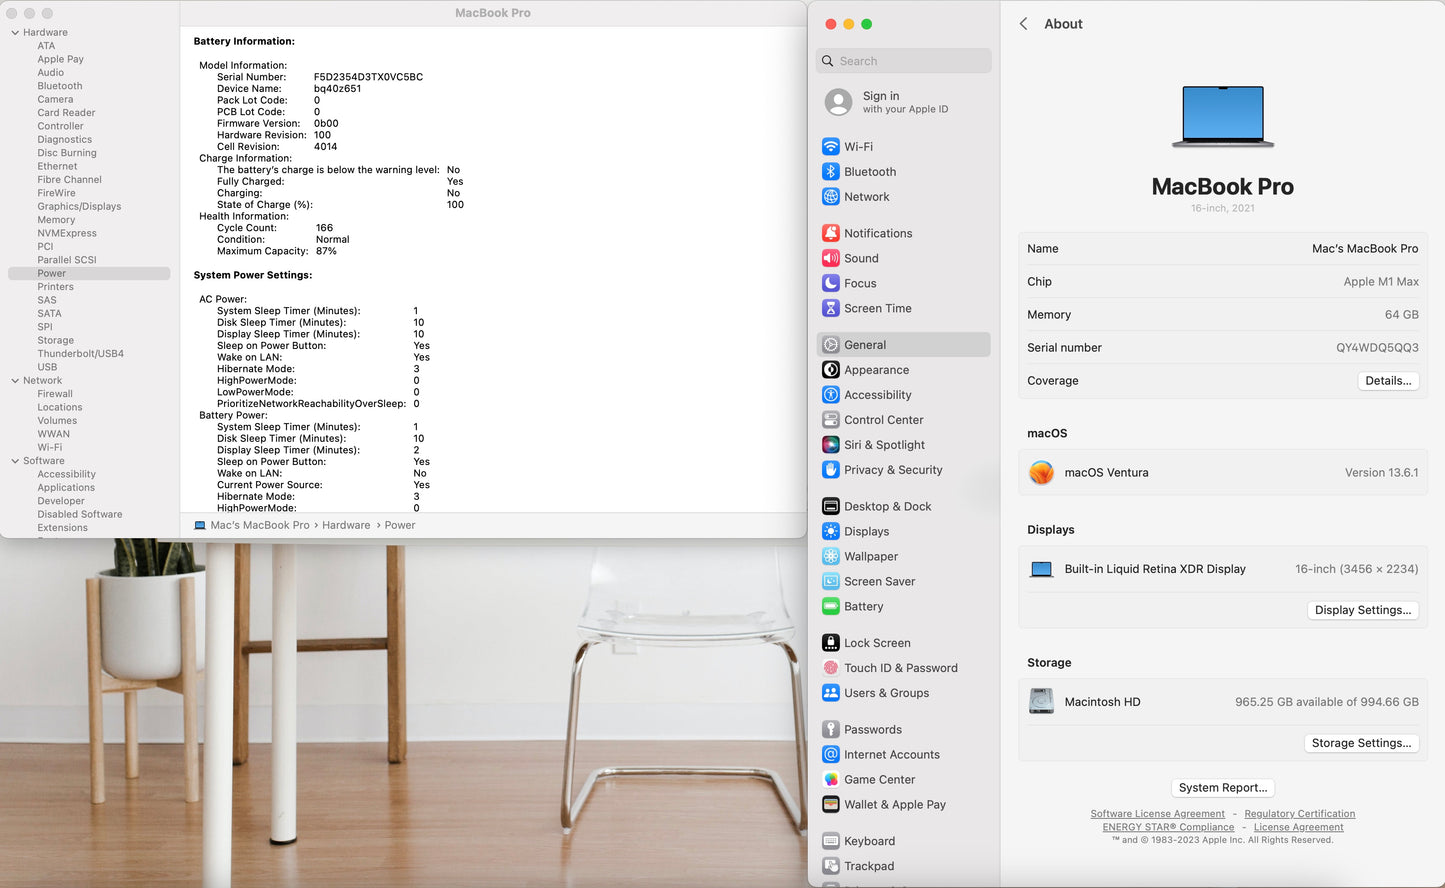Select Disabled Software in System Information
Viewport: 1445px width, 888px height.
pos(80,514)
